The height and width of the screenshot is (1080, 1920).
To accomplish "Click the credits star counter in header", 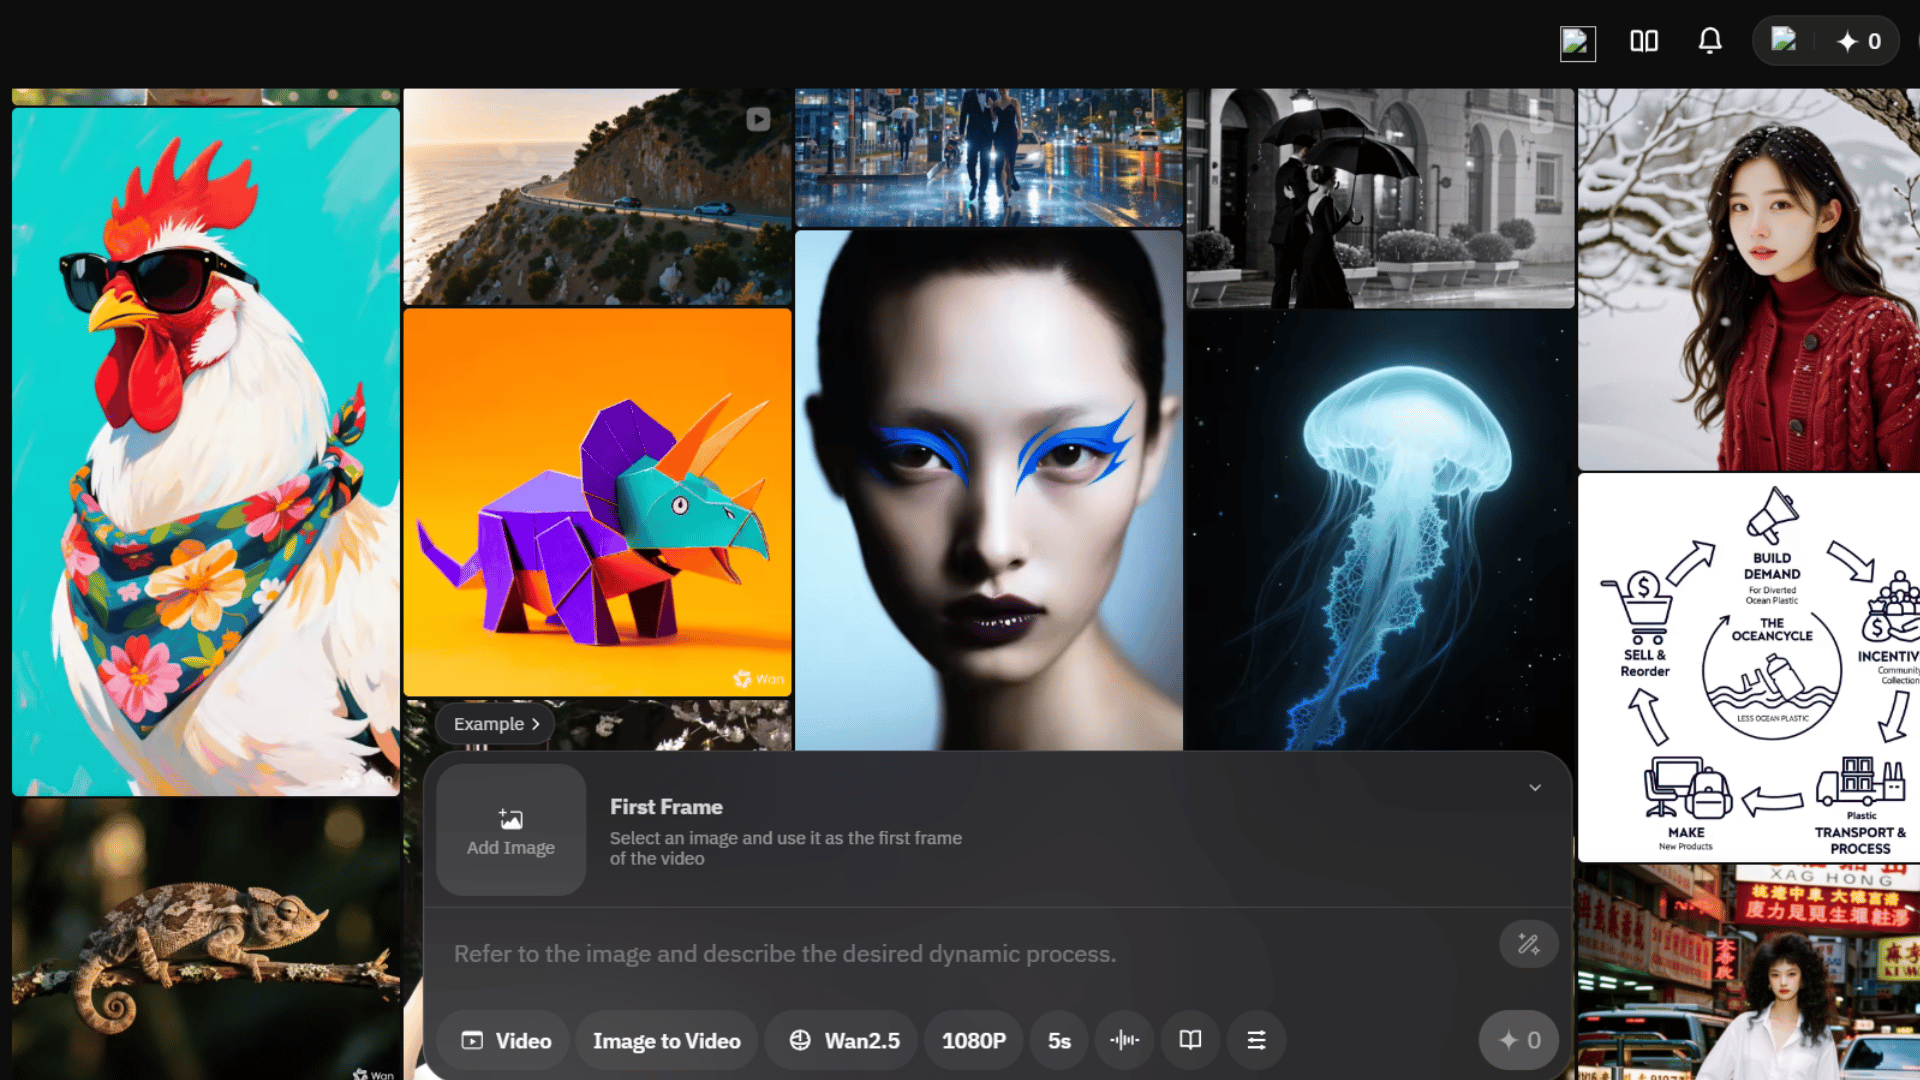I will click(x=1859, y=42).
